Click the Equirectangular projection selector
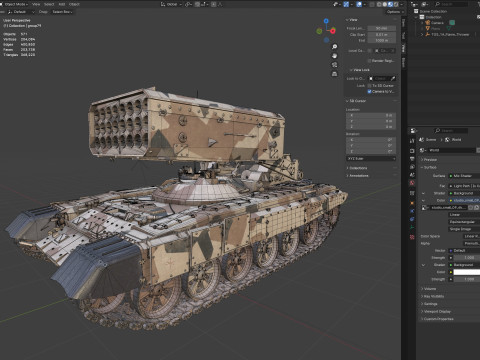This screenshot has width=480, height=360. pyautogui.click(x=464, y=222)
